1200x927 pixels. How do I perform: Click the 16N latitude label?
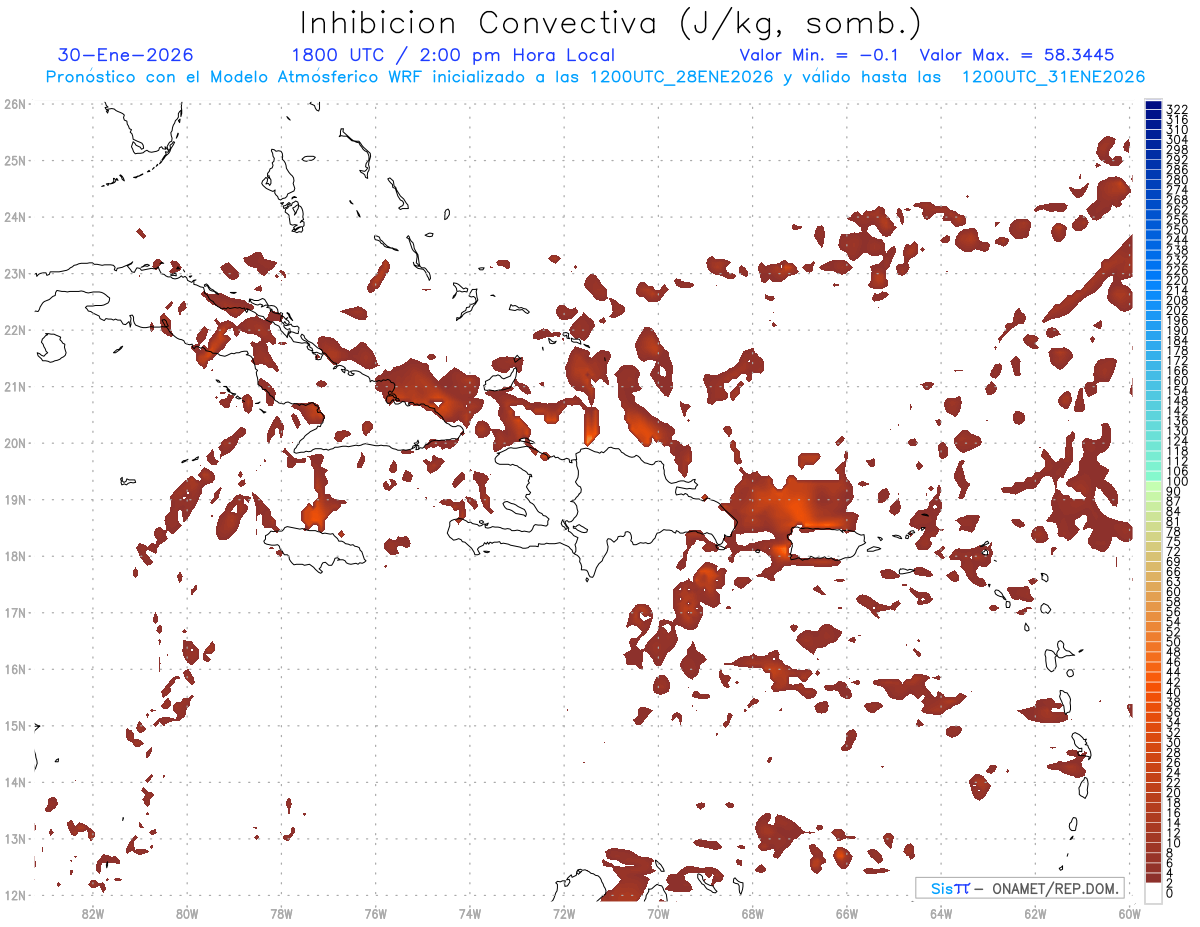[15, 669]
